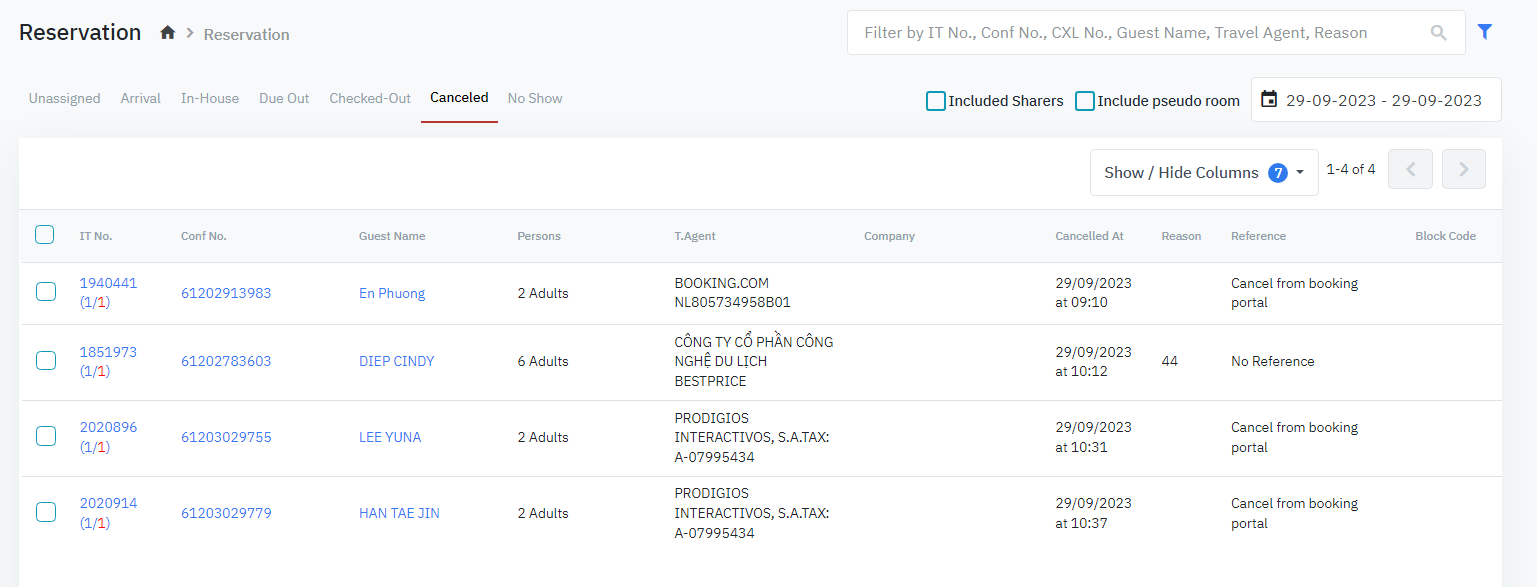
Task: Open the date range 29-09-2023 picker
Action: [1383, 100]
